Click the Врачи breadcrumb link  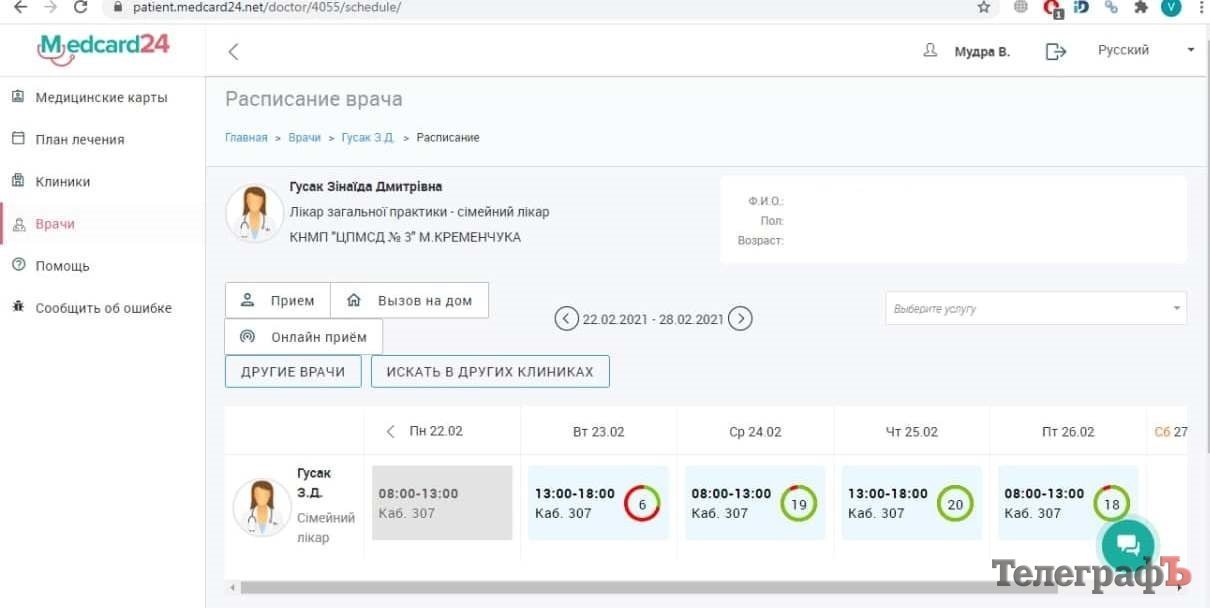(x=304, y=138)
